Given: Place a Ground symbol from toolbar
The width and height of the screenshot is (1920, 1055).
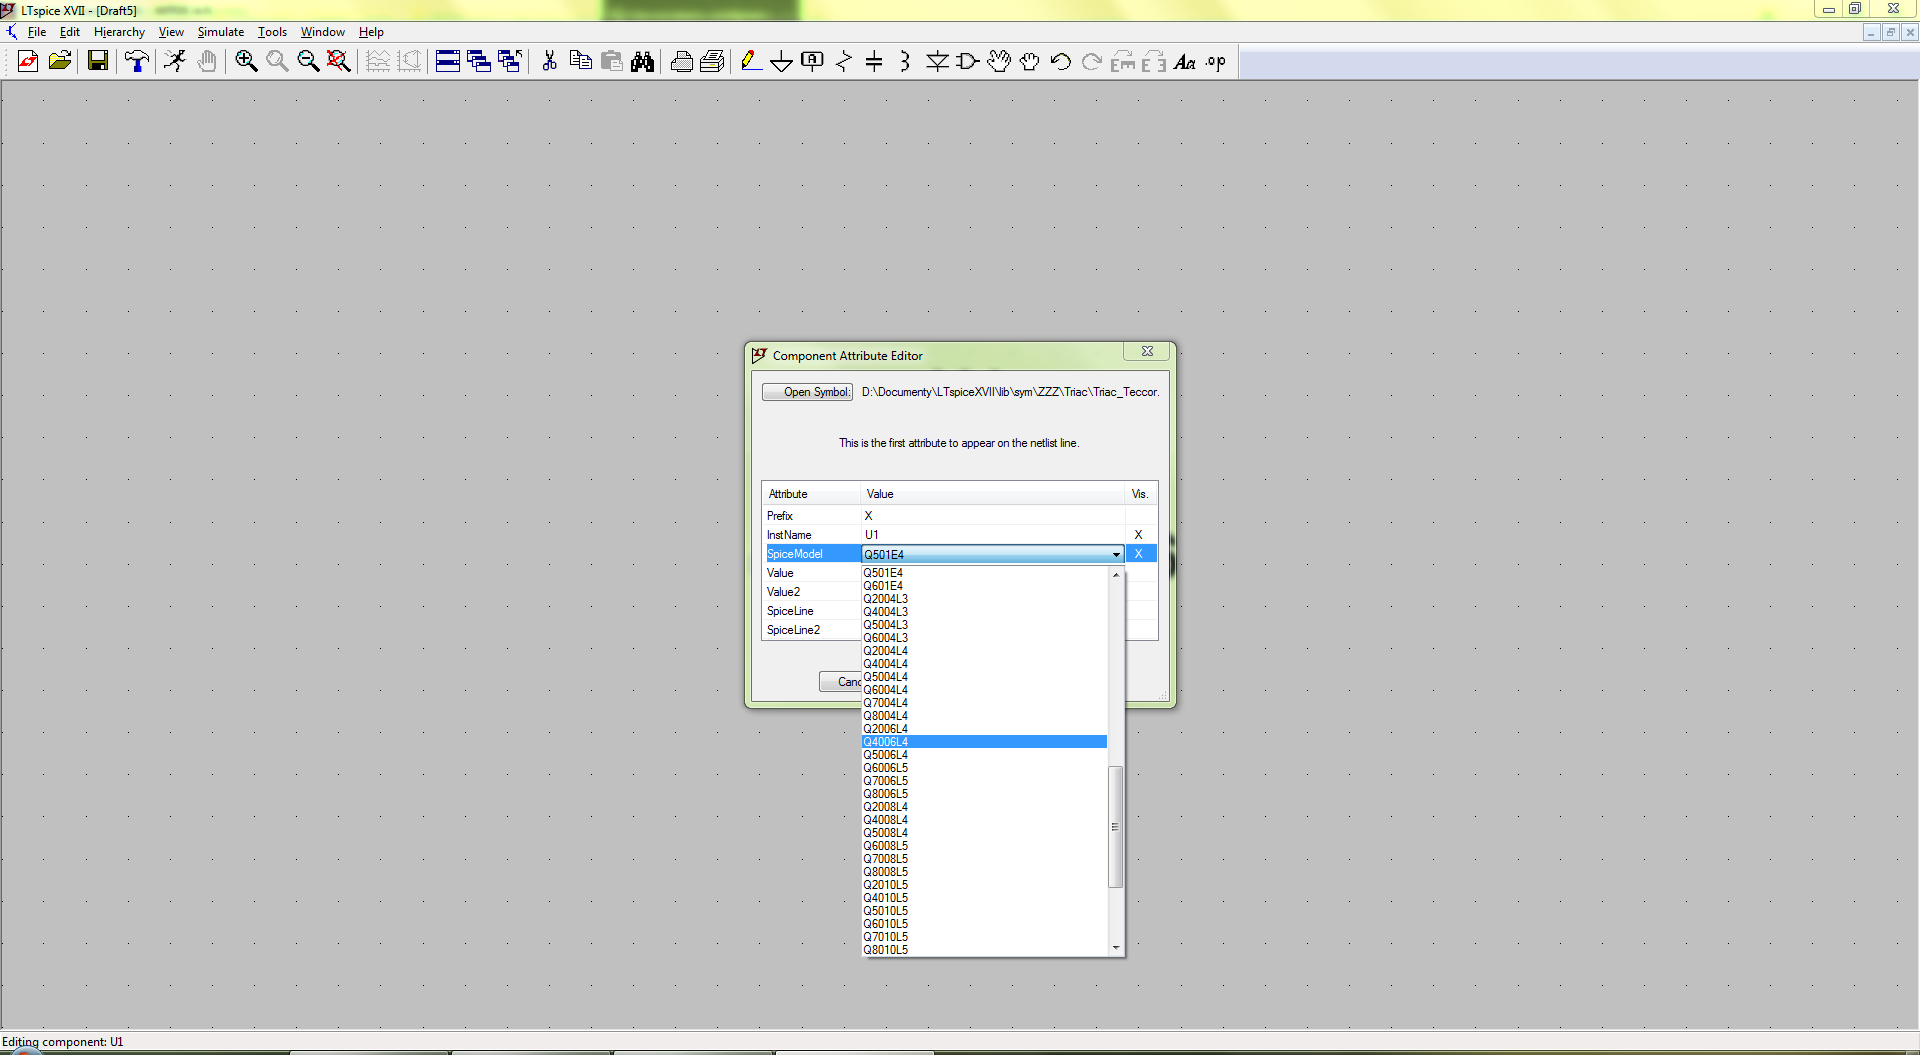Looking at the screenshot, I should tap(781, 62).
